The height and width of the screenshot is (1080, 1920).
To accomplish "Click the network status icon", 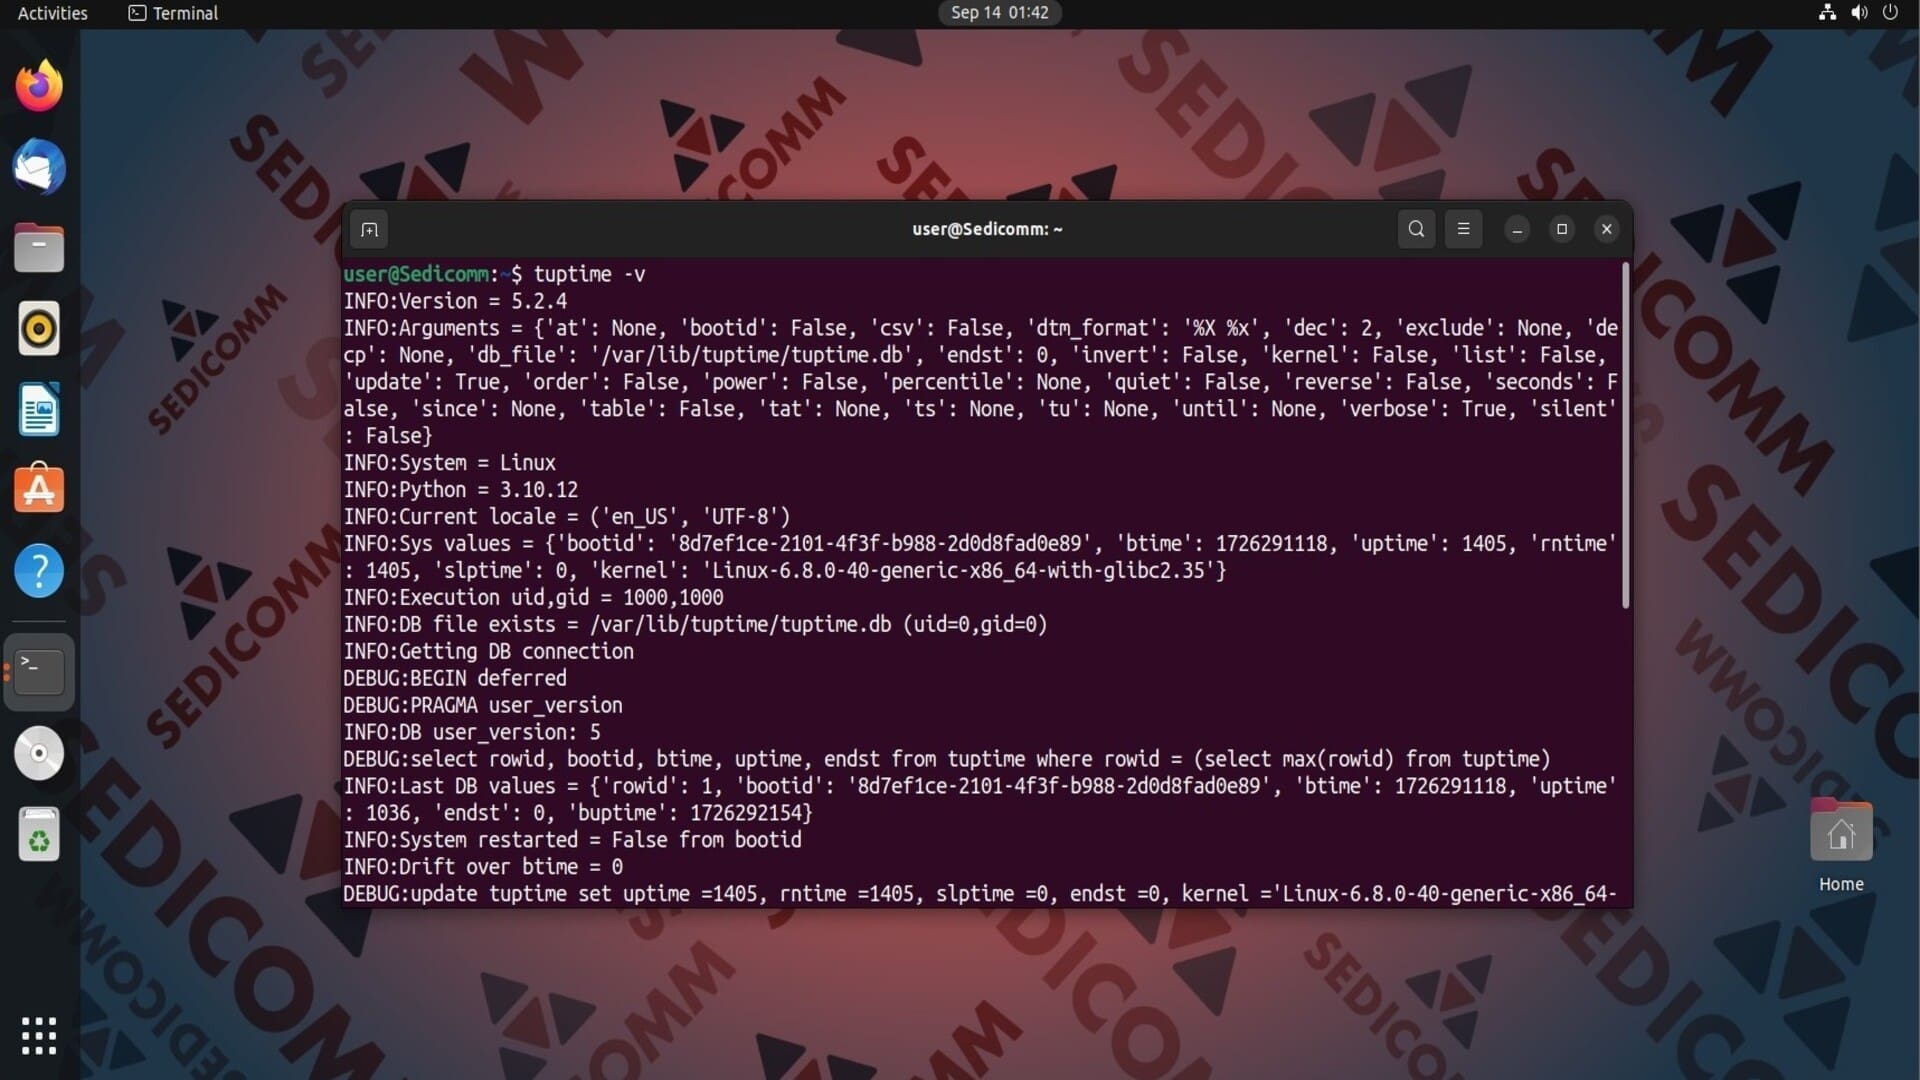I will [x=1827, y=13].
